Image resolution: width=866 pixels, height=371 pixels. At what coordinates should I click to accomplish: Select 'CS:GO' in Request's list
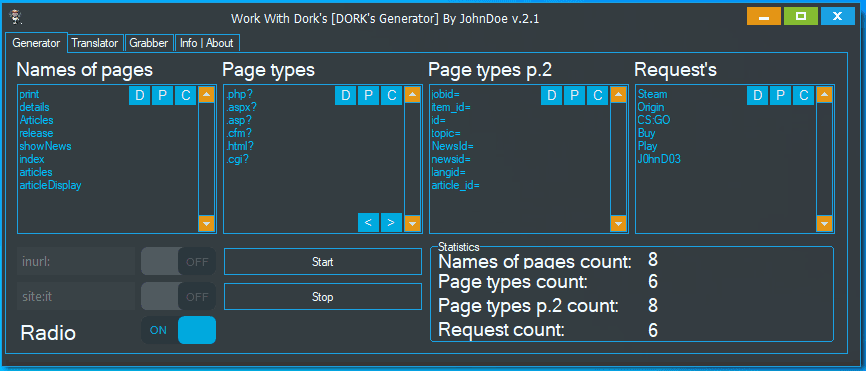pyautogui.click(x=654, y=120)
